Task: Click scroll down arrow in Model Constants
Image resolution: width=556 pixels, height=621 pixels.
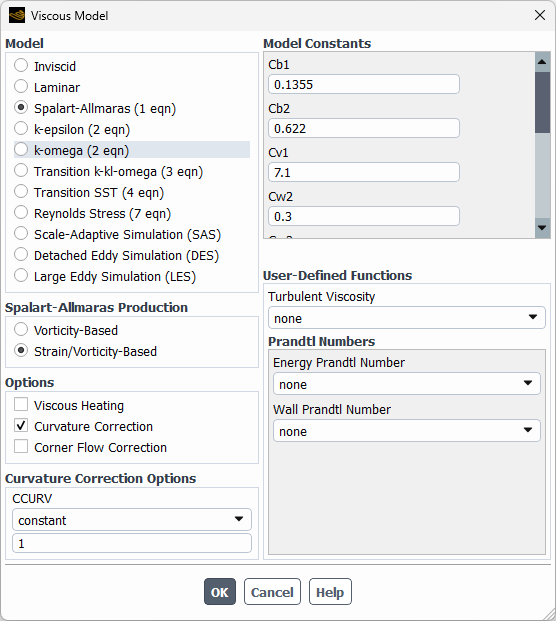Action: tap(542, 228)
